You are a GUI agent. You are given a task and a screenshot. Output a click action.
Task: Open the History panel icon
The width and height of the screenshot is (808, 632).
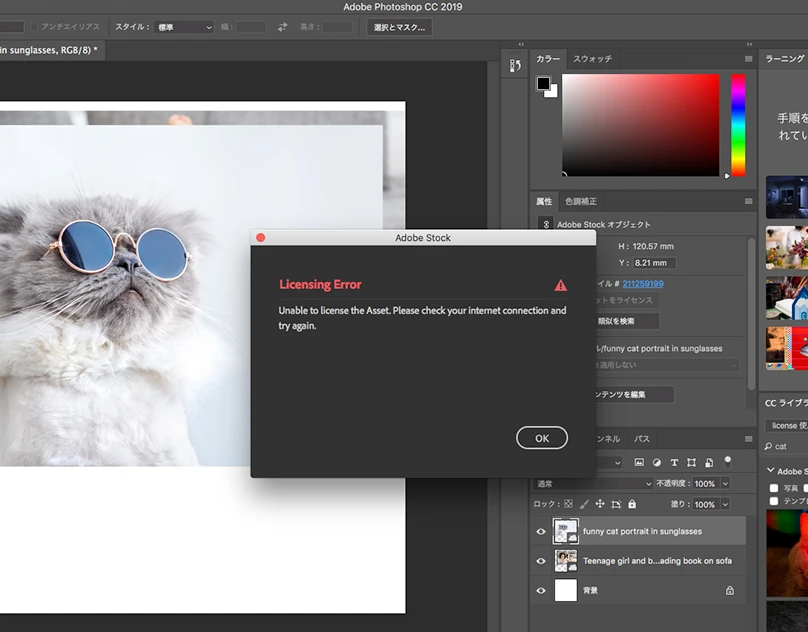pos(515,66)
